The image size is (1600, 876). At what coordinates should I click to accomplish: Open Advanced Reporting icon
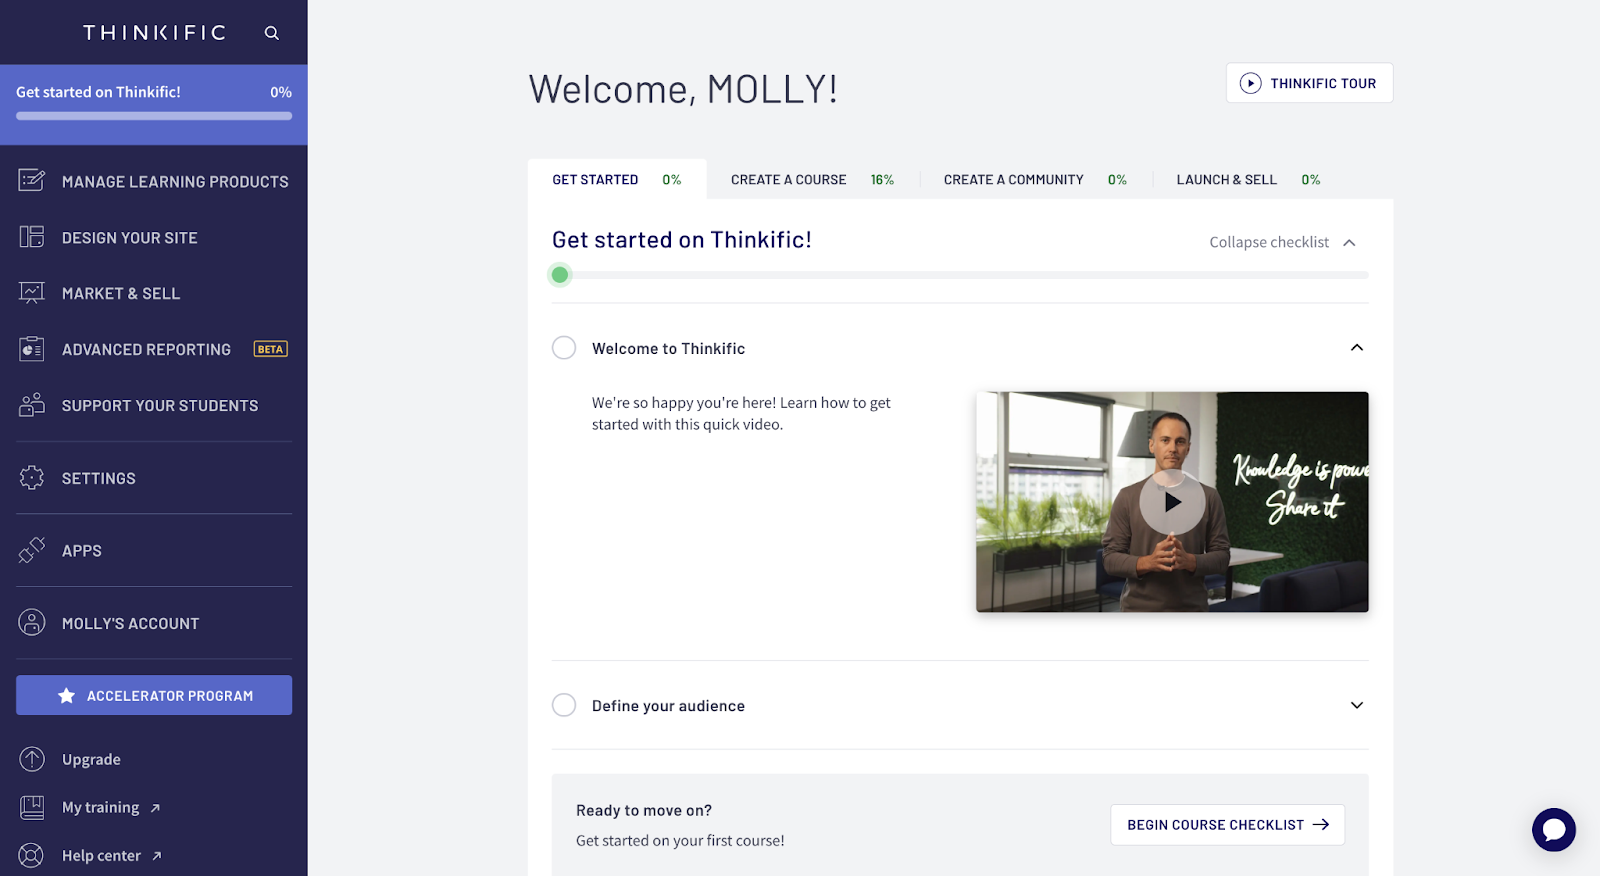click(32, 349)
